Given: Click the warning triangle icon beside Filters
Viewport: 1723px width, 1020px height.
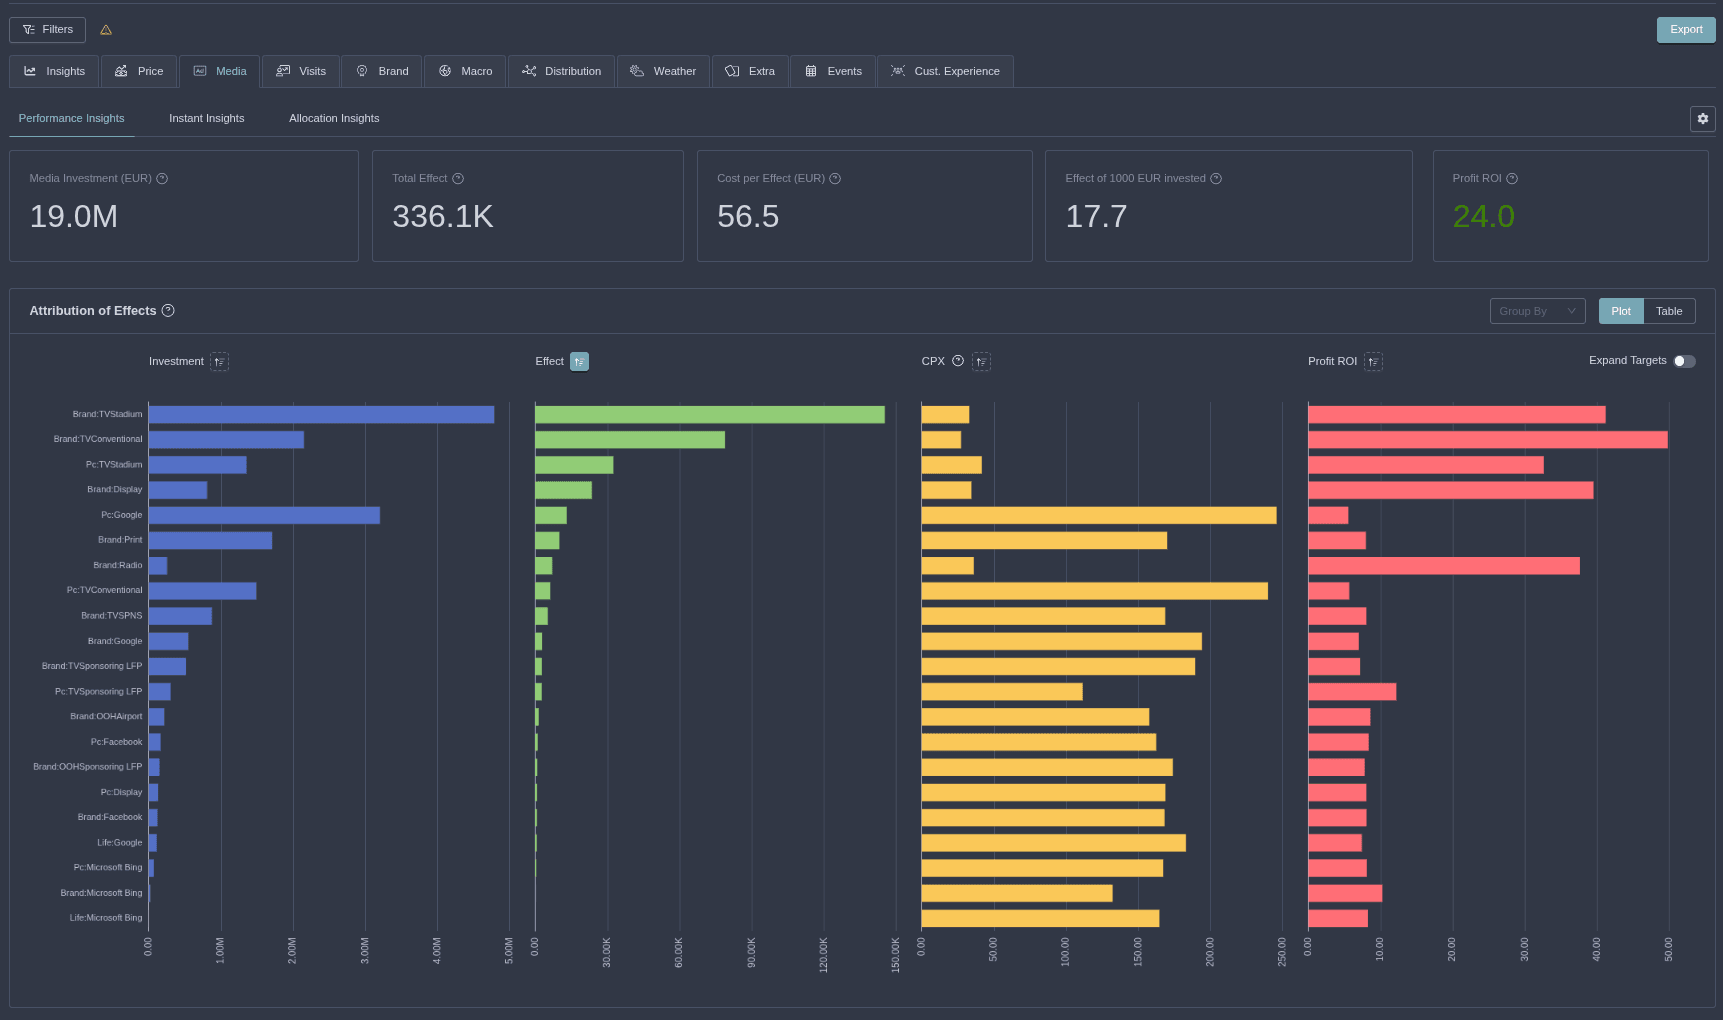Looking at the screenshot, I should point(106,30).
